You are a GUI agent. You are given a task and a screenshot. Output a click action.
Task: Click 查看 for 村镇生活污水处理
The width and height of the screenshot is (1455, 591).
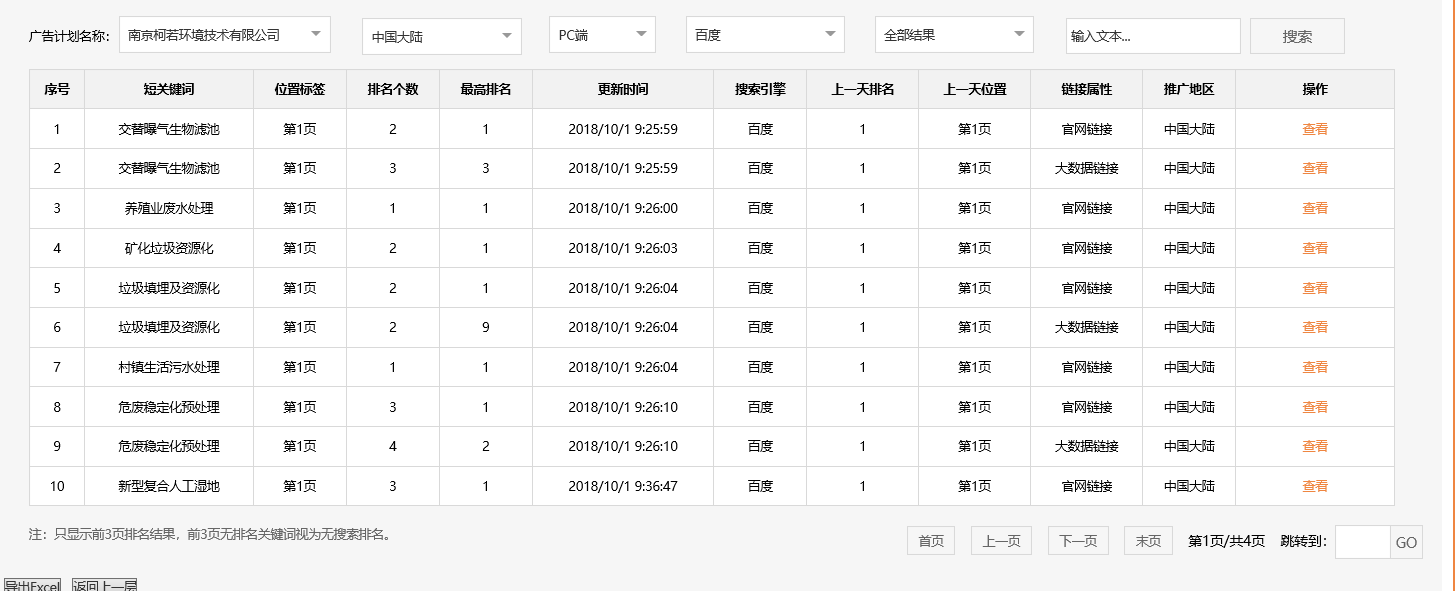(1313, 367)
